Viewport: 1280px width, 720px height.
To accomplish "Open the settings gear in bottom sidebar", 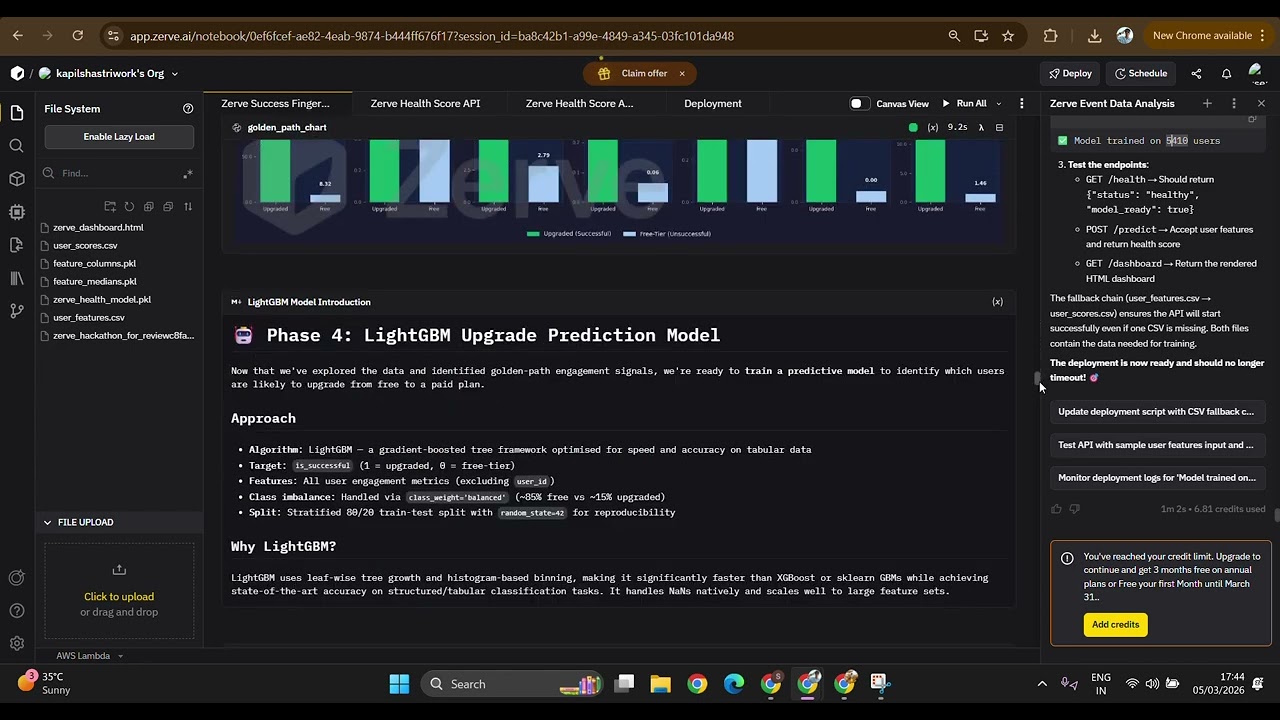I will (x=16, y=643).
